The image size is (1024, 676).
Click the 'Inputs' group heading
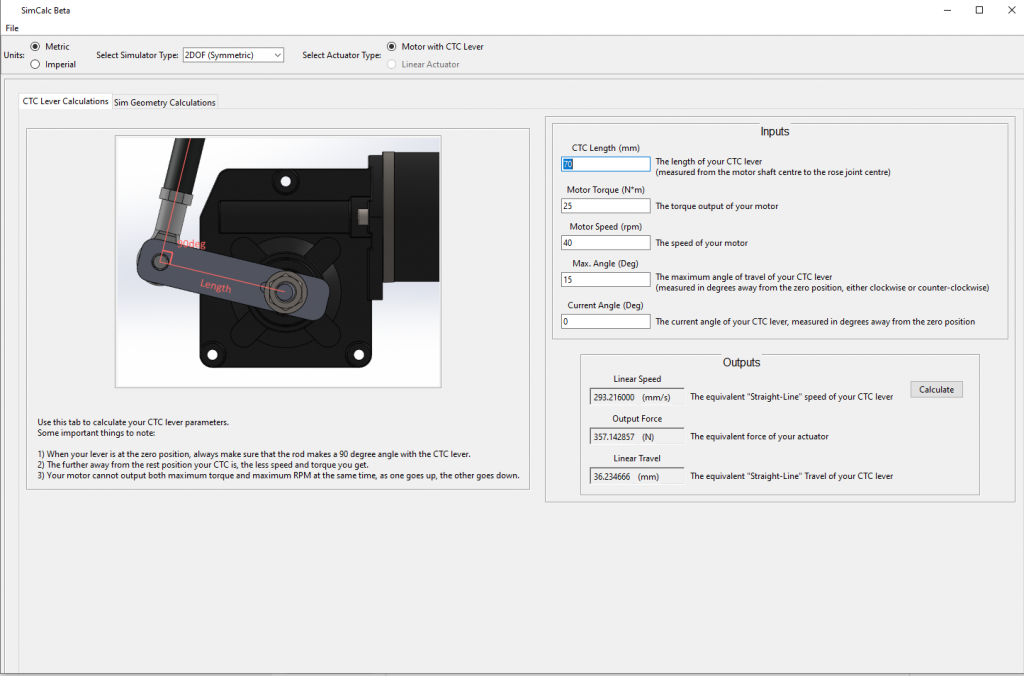(775, 131)
